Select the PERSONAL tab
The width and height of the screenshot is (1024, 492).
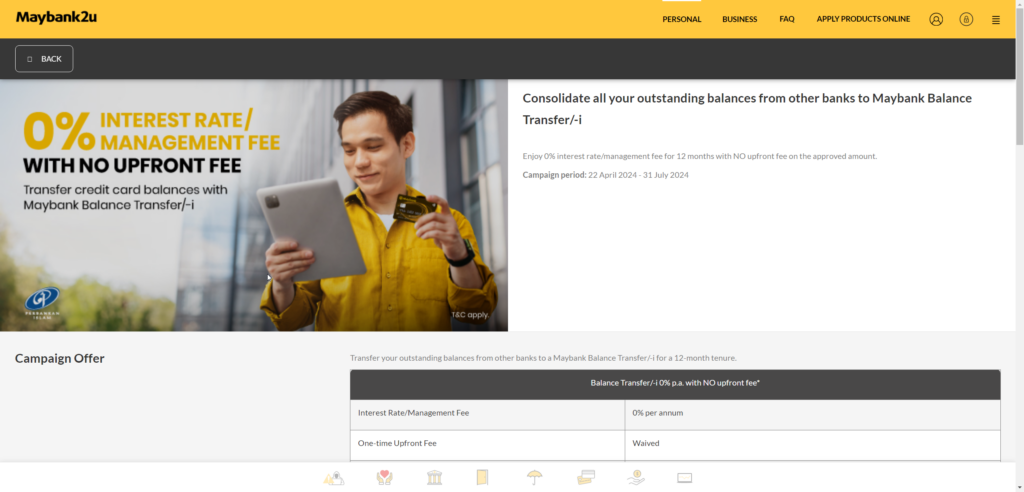click(x=681, y=19)
